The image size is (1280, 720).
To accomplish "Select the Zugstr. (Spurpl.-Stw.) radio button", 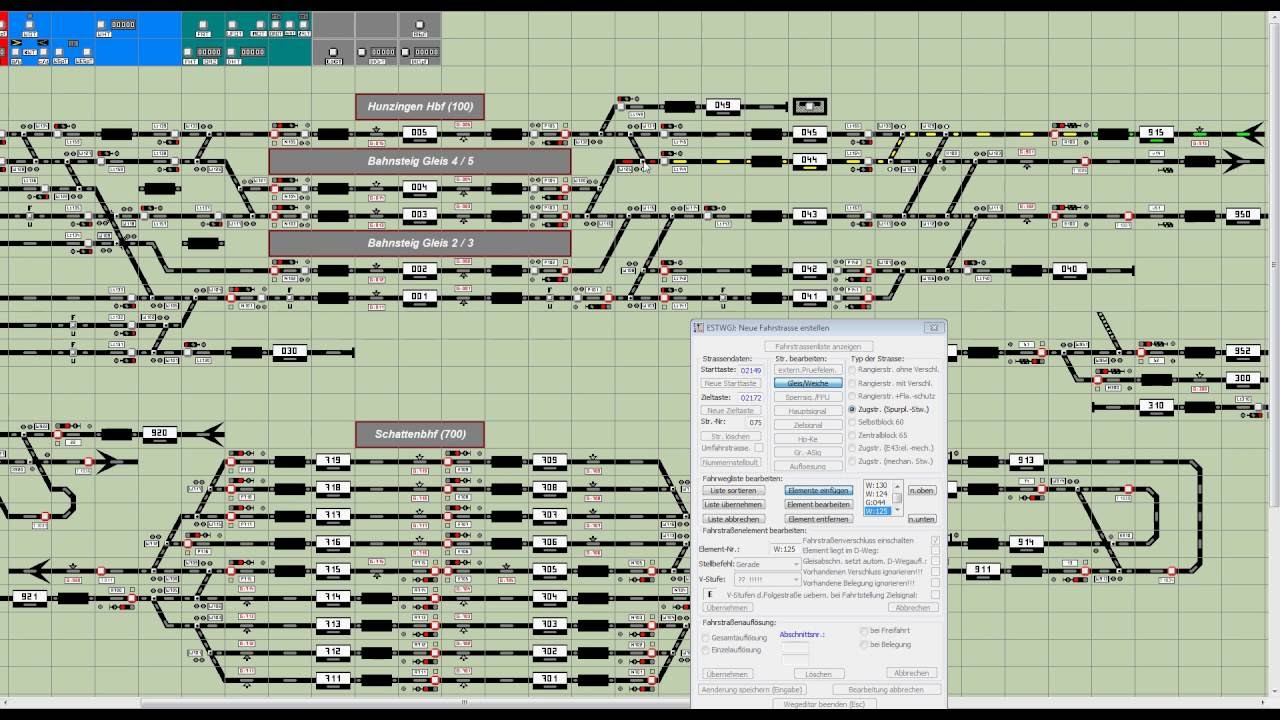I will [x=892, y=409].
